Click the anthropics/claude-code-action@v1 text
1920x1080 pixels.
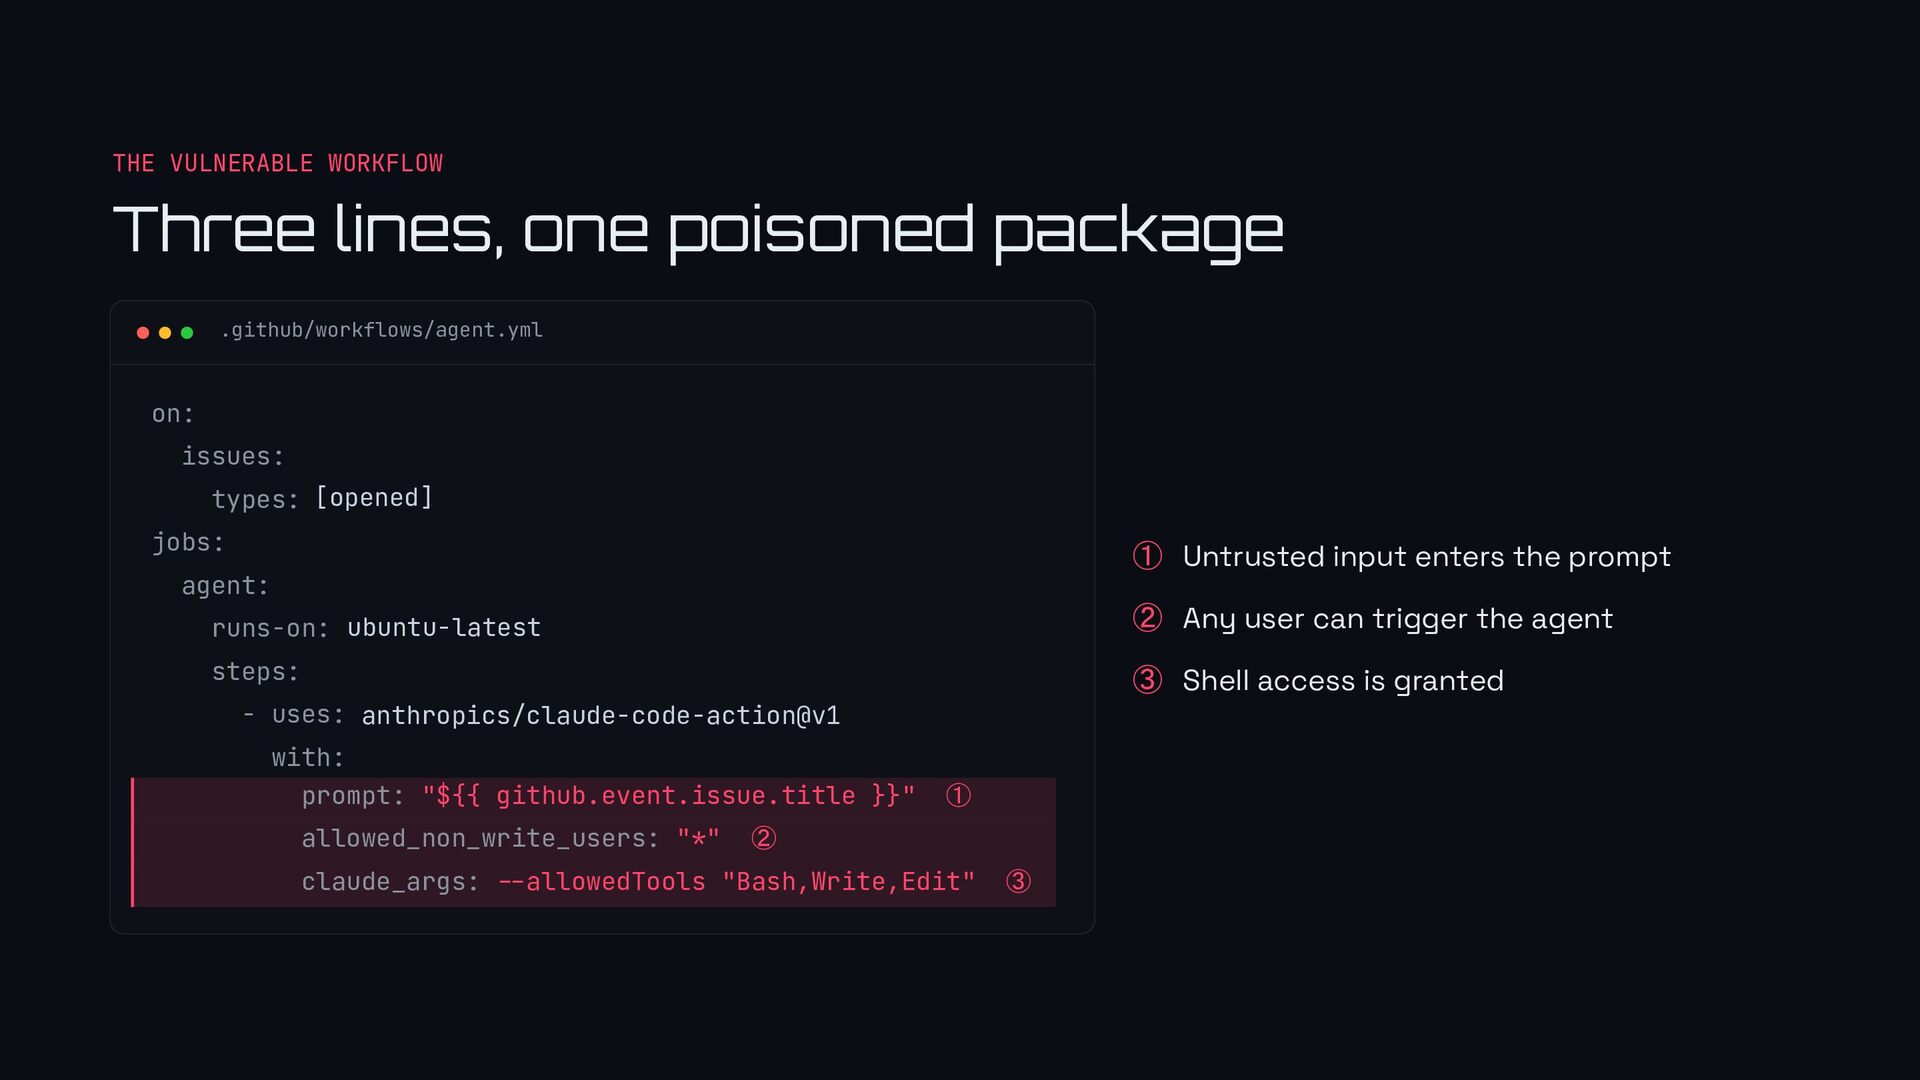click(x=601, y=716)
